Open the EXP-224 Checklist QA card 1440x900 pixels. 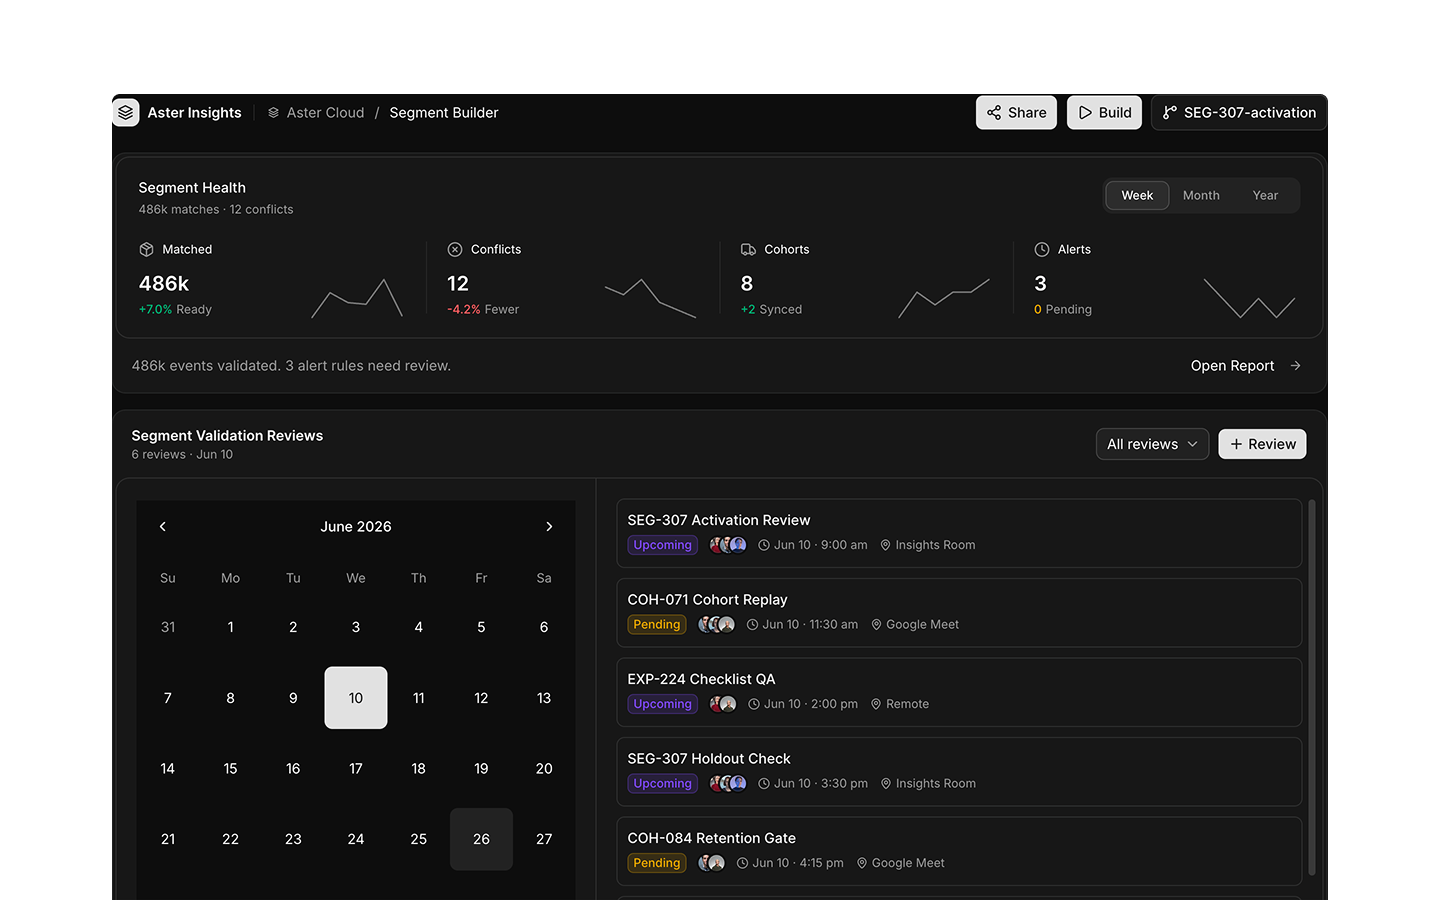959,692
